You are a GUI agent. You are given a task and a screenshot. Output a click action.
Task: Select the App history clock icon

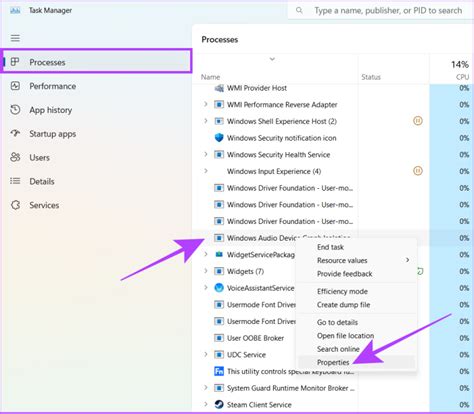[x=15, y=110]
